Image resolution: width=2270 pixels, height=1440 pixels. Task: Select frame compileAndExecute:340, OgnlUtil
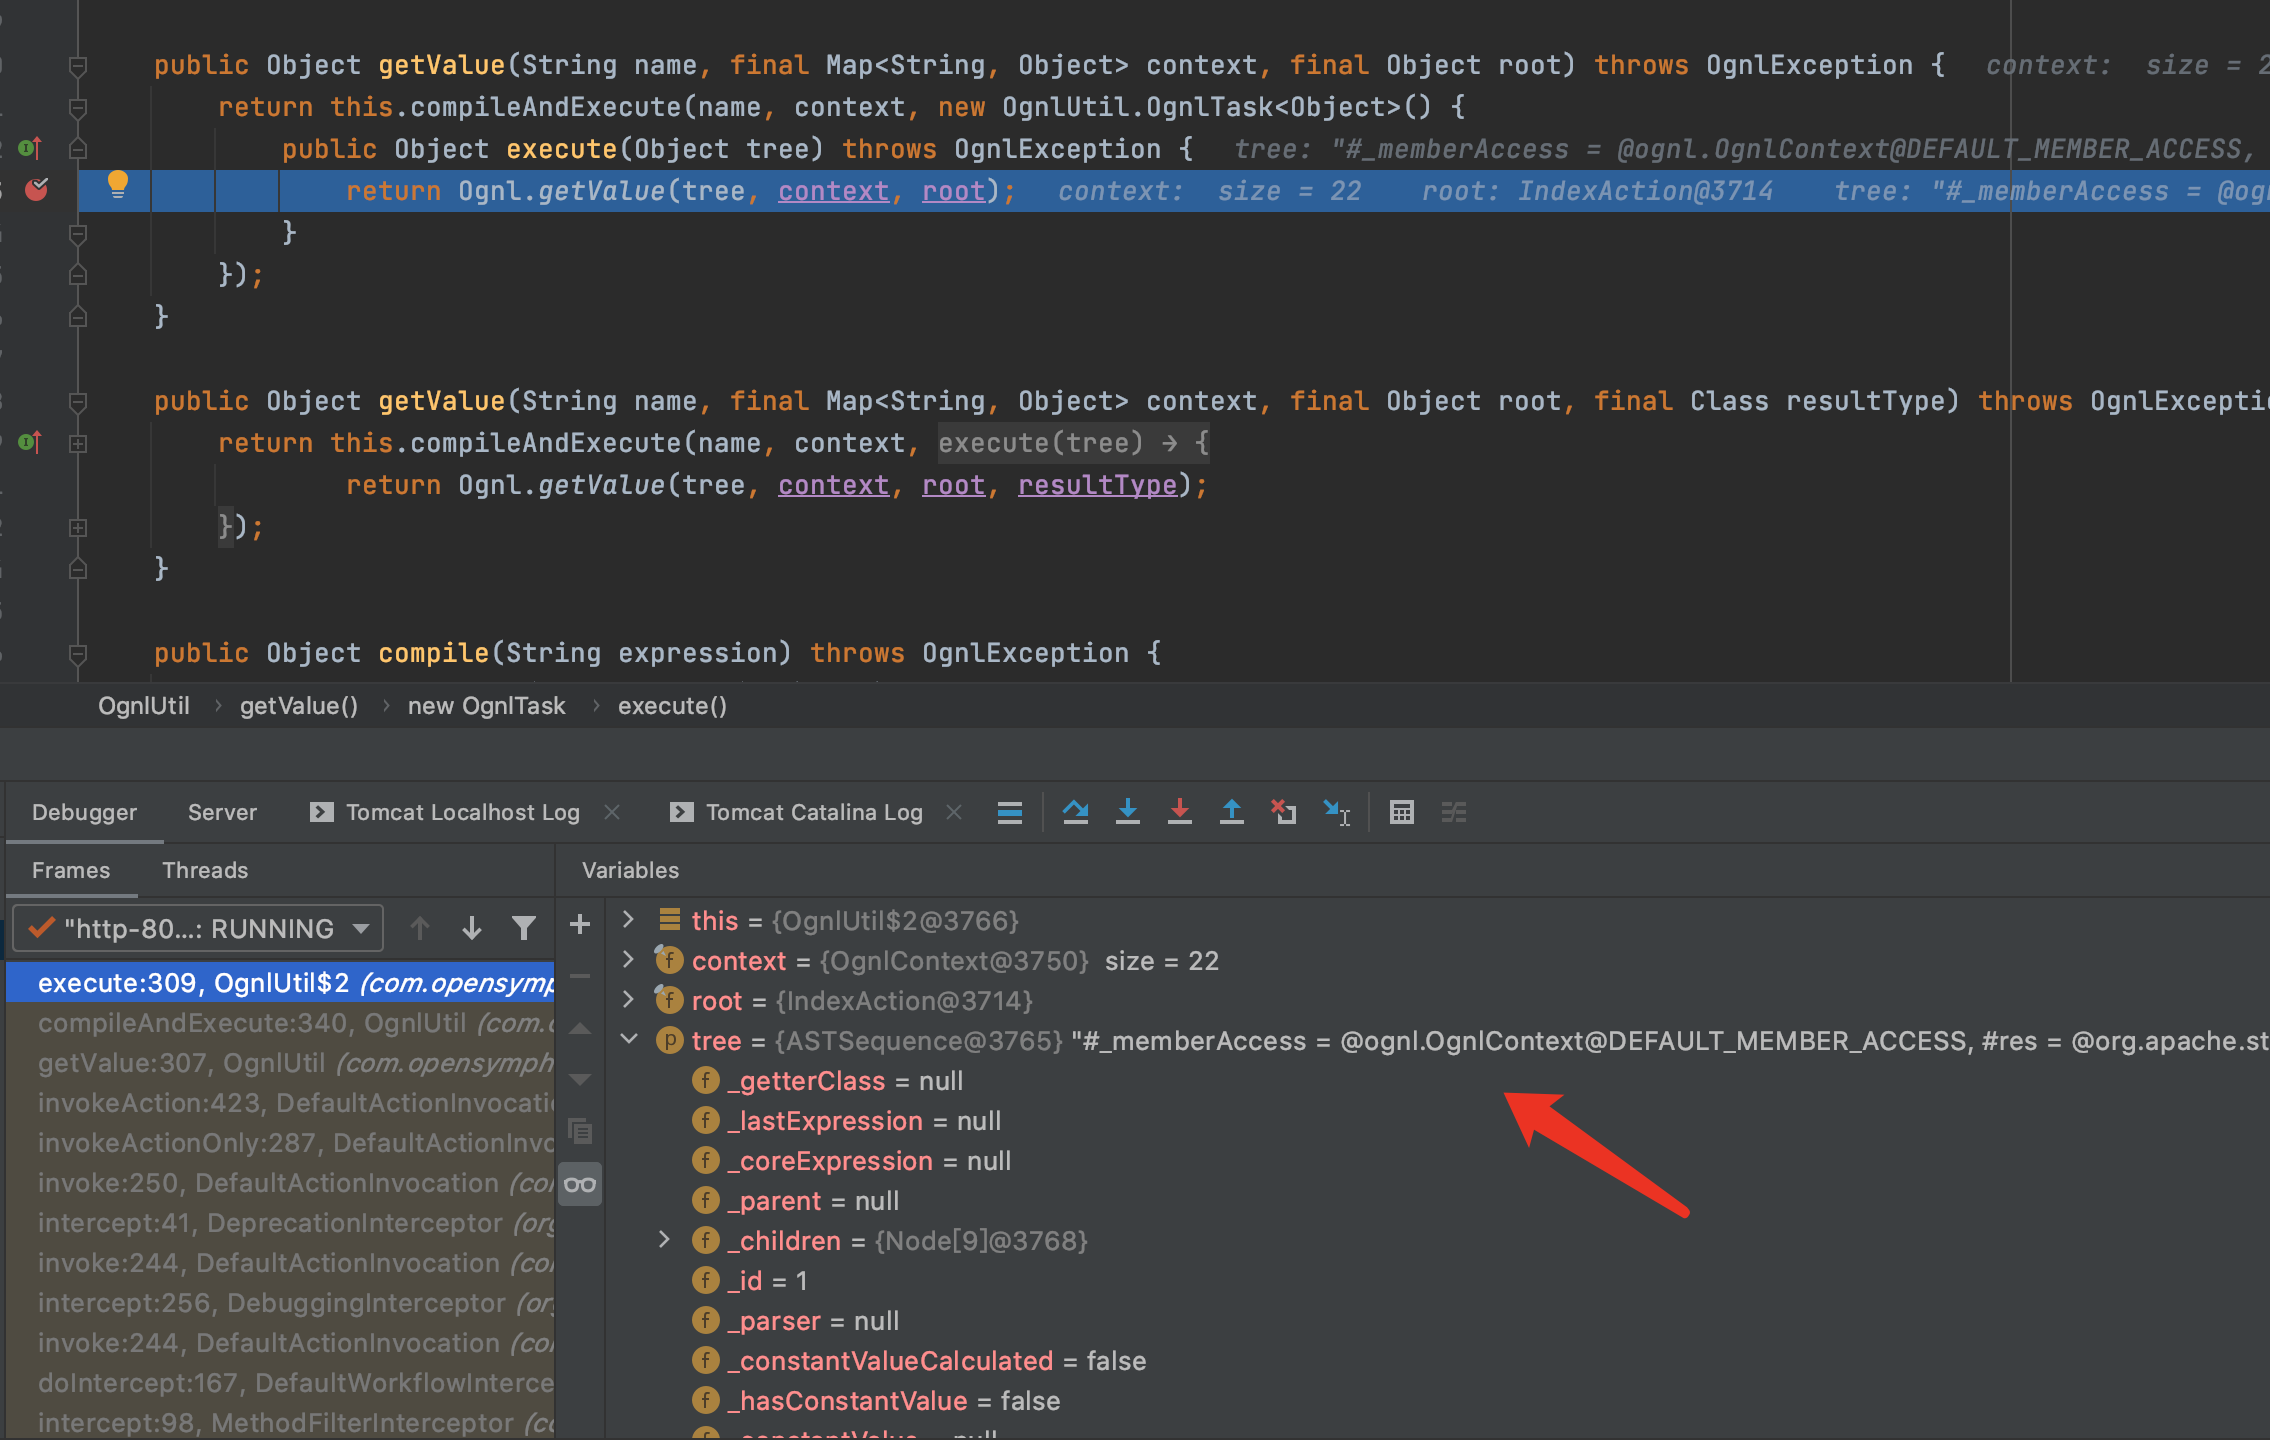point(281,1023)
